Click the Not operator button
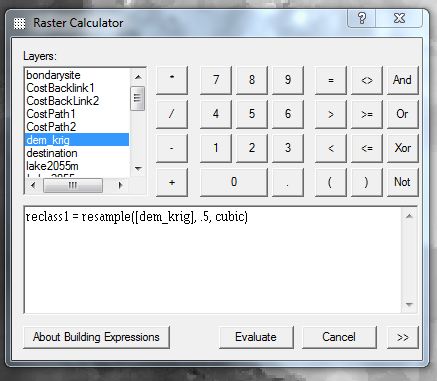Viewport: 437px width, 381px height. point(402,182)
